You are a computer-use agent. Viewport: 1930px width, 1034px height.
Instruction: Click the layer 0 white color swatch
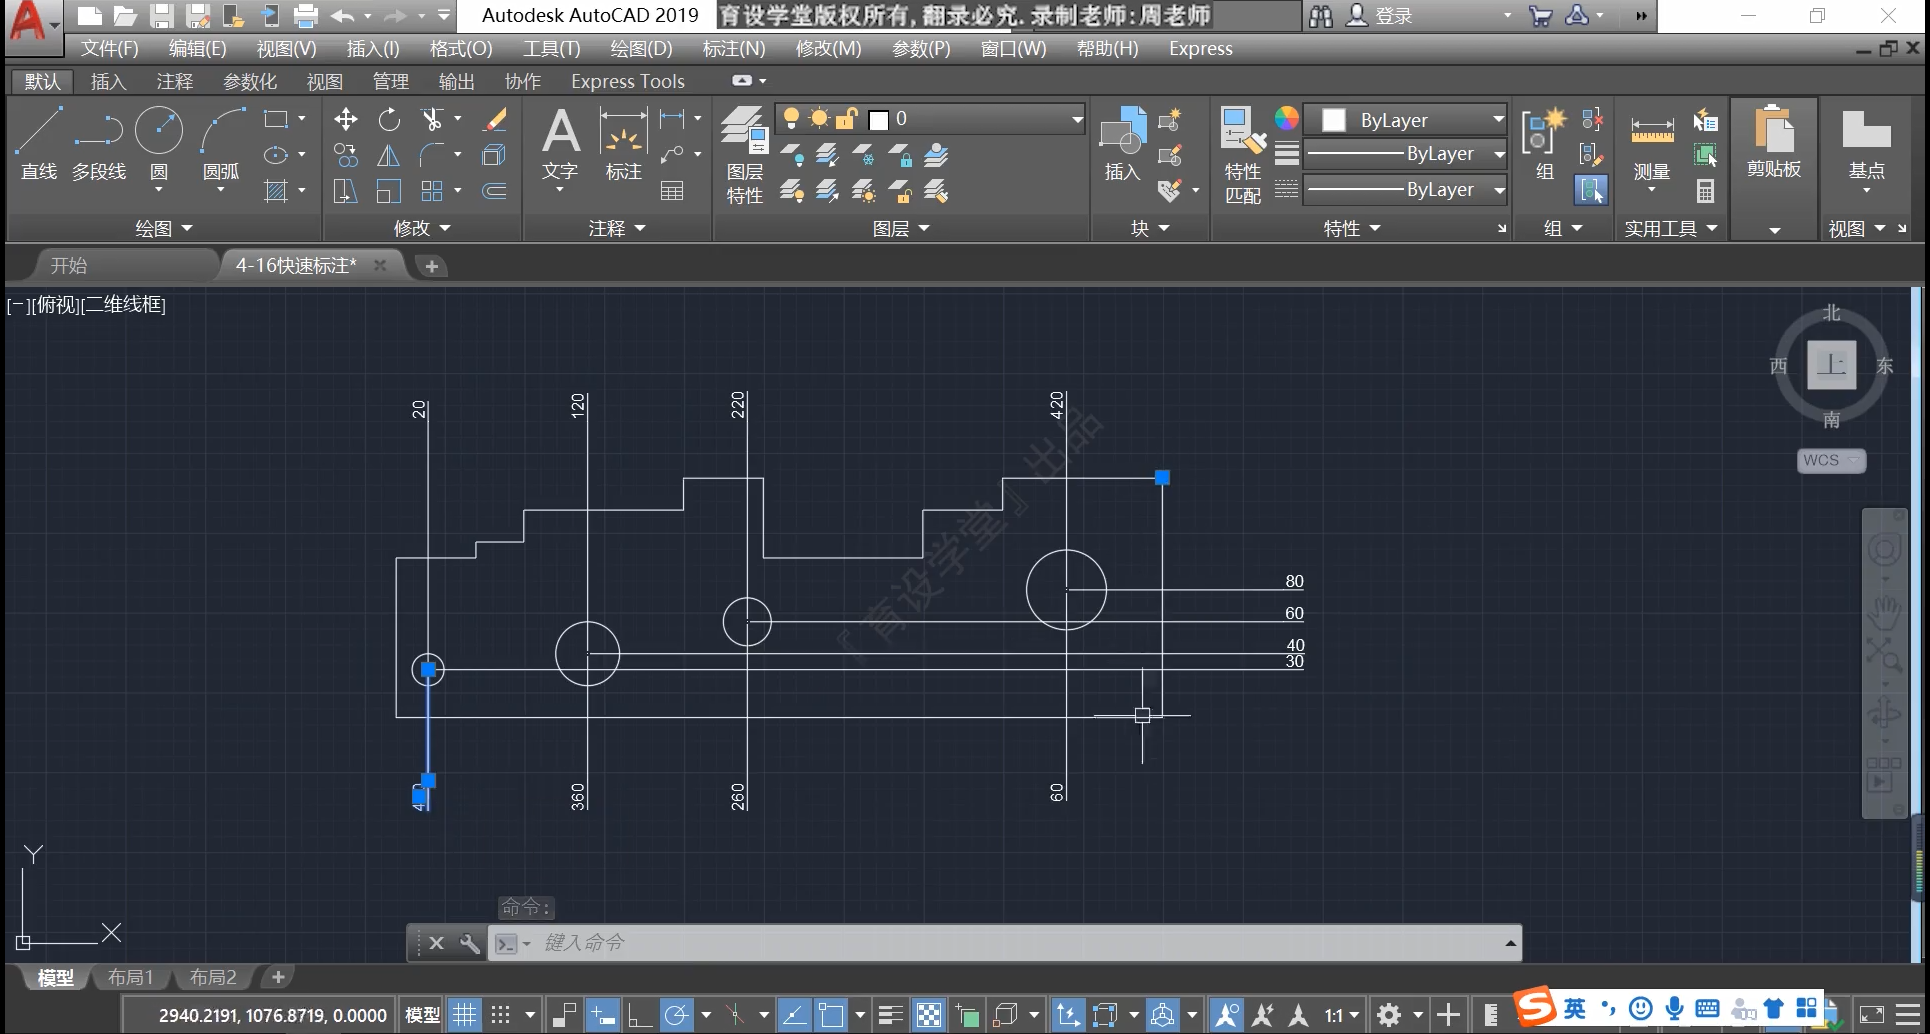tap(879, 120)
